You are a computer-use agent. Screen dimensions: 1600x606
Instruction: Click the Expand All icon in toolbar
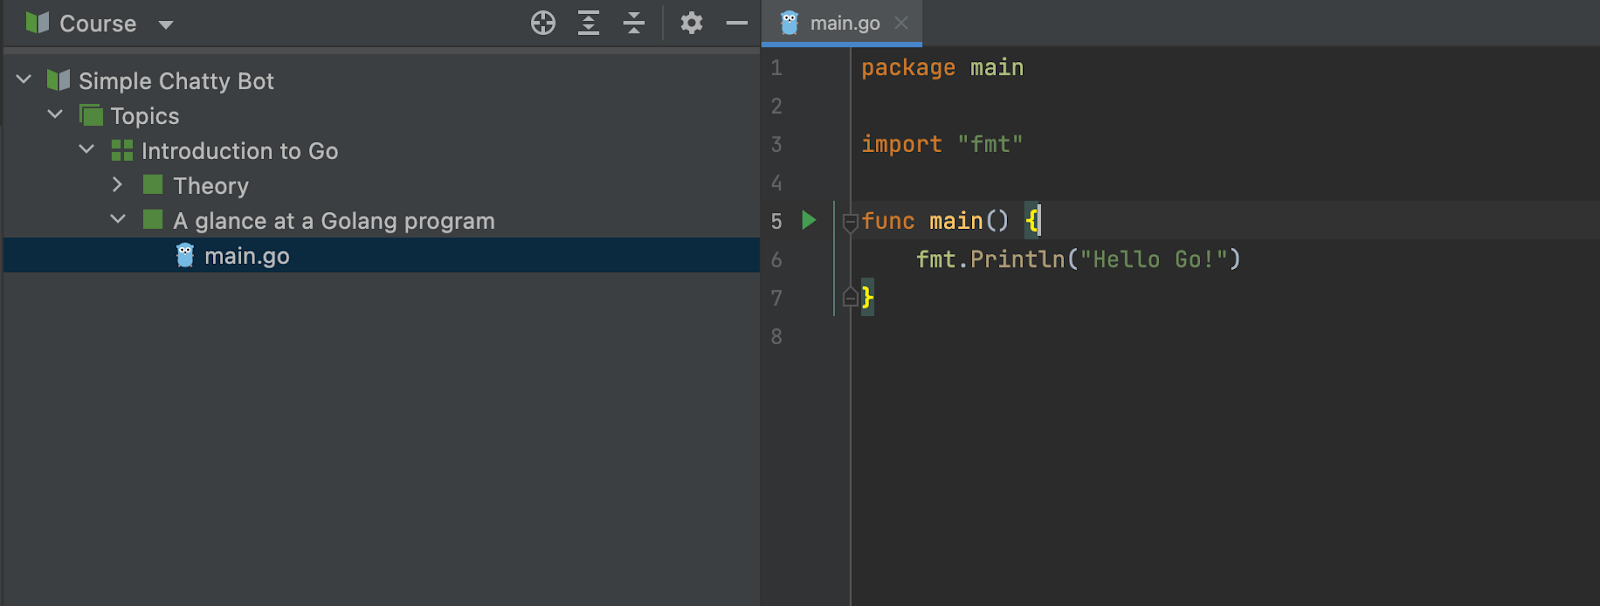tap(589, 23)
